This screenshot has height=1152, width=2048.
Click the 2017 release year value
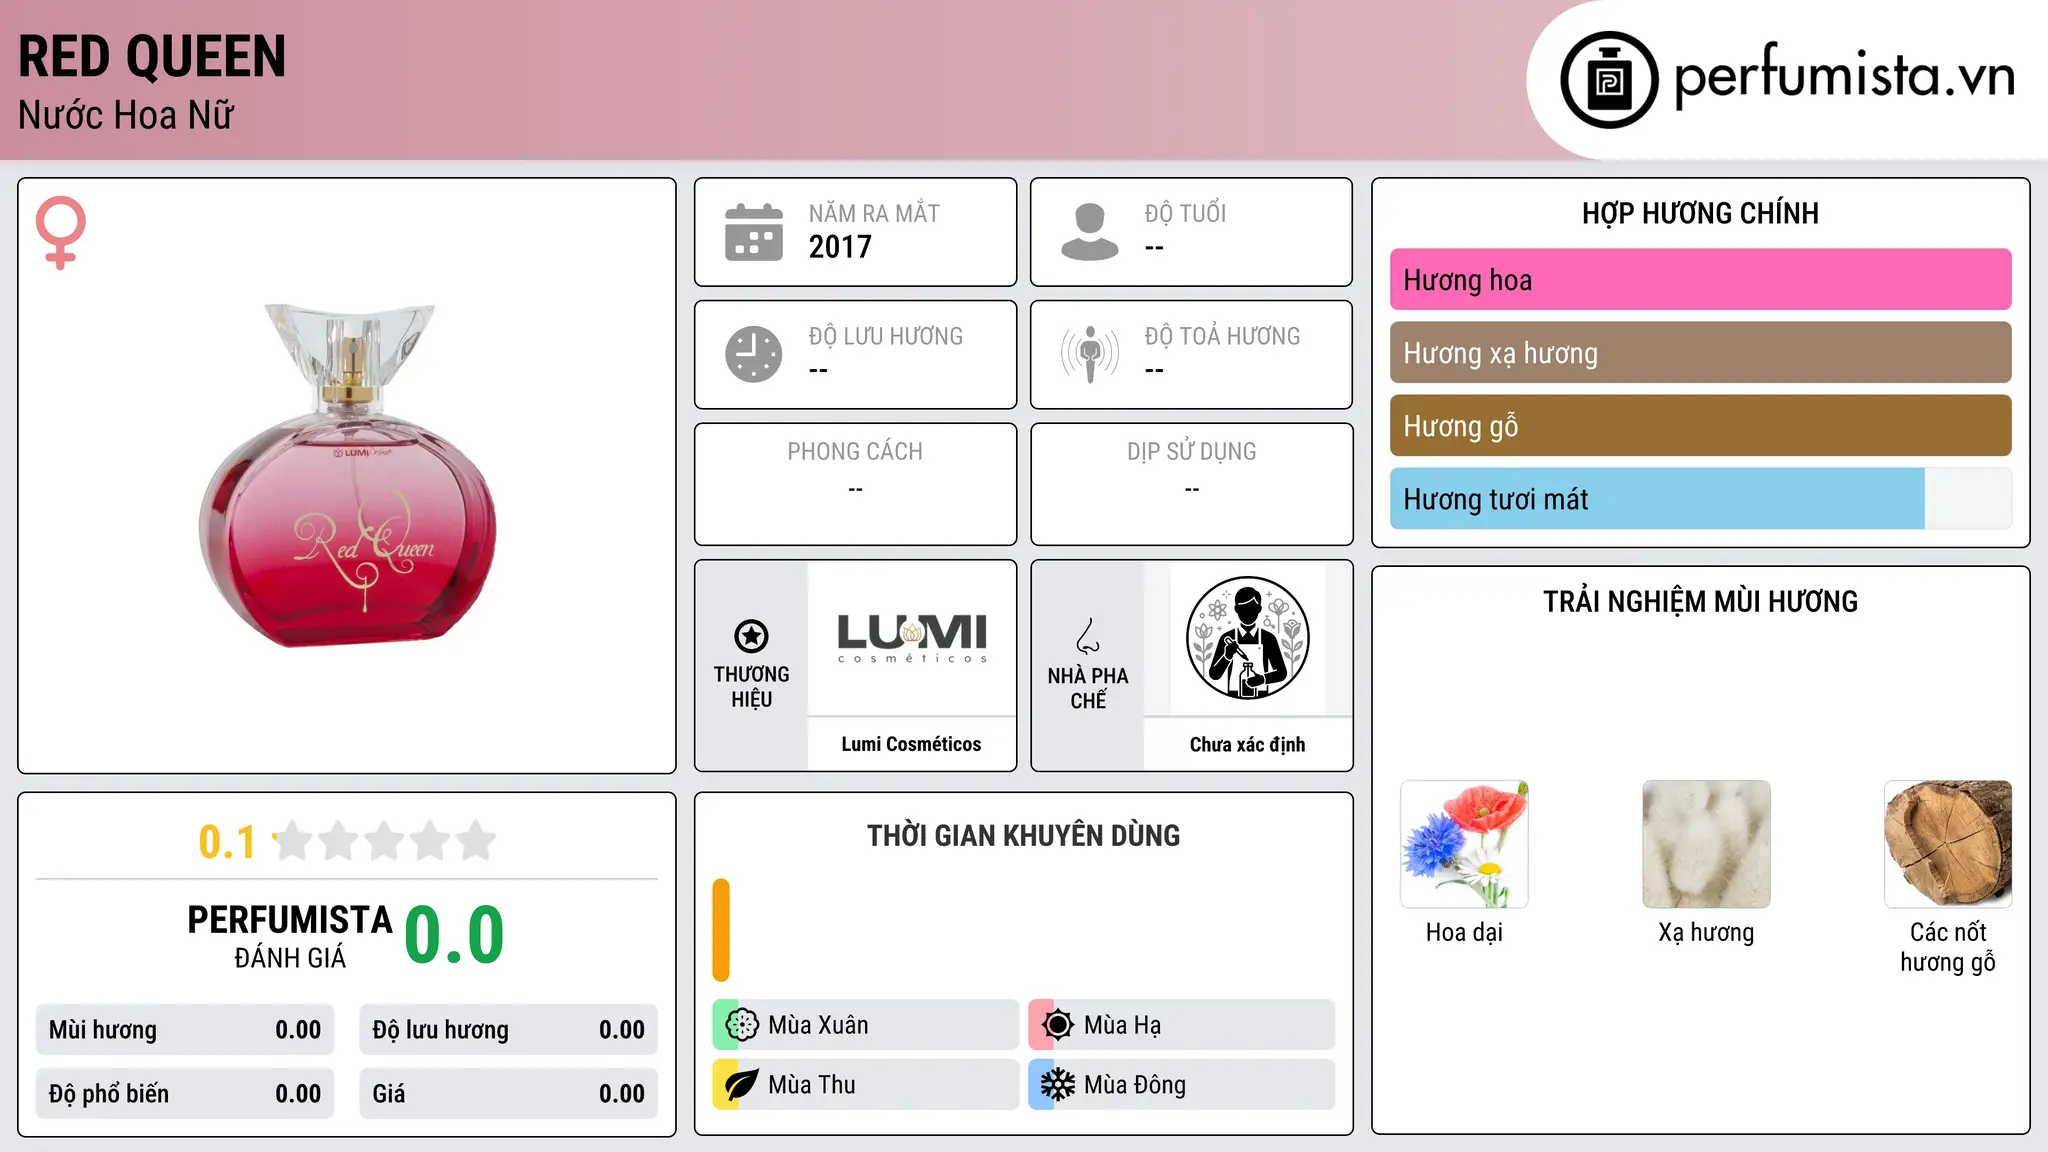(840, 247)
